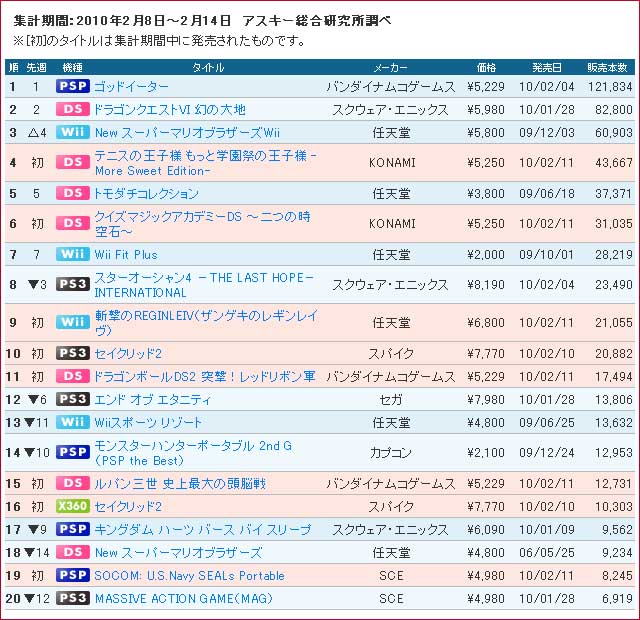Open the Wii Fit Plus link
Image resolution: width=640 pixels, height=620 pixels.
126,255
